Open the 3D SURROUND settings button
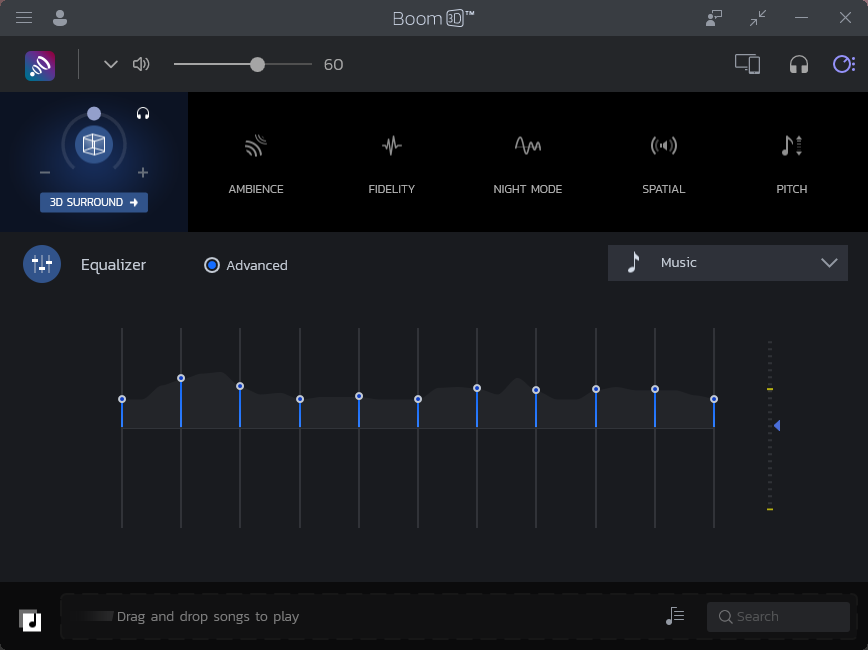Image resolution: width=868 pixels, height=650 pixels. point(94,202)
